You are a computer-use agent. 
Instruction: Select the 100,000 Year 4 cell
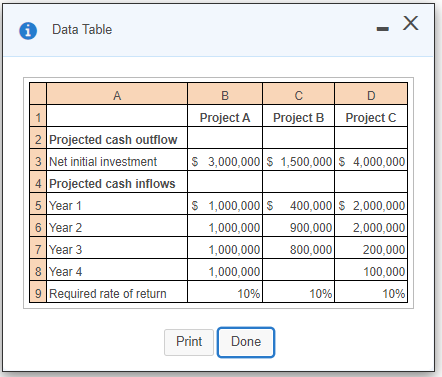(371, 270)
